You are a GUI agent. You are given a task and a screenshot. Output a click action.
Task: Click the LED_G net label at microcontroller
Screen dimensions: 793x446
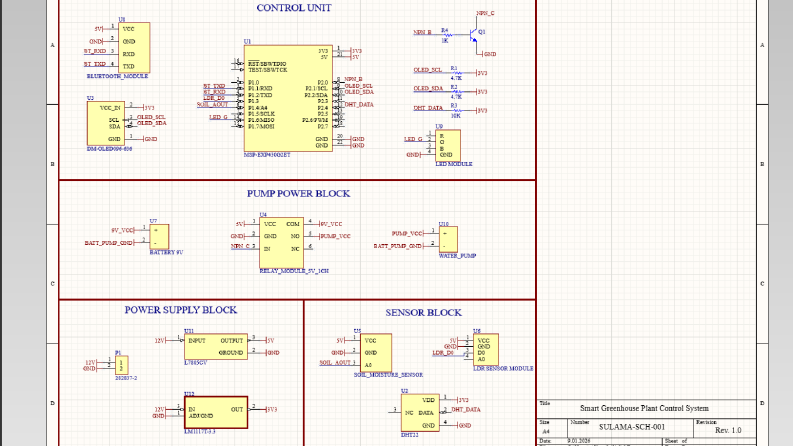point(218,117)
